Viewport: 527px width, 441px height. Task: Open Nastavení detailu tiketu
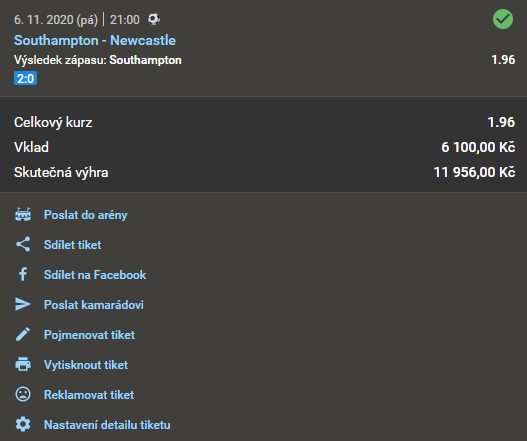coord(107,425)
